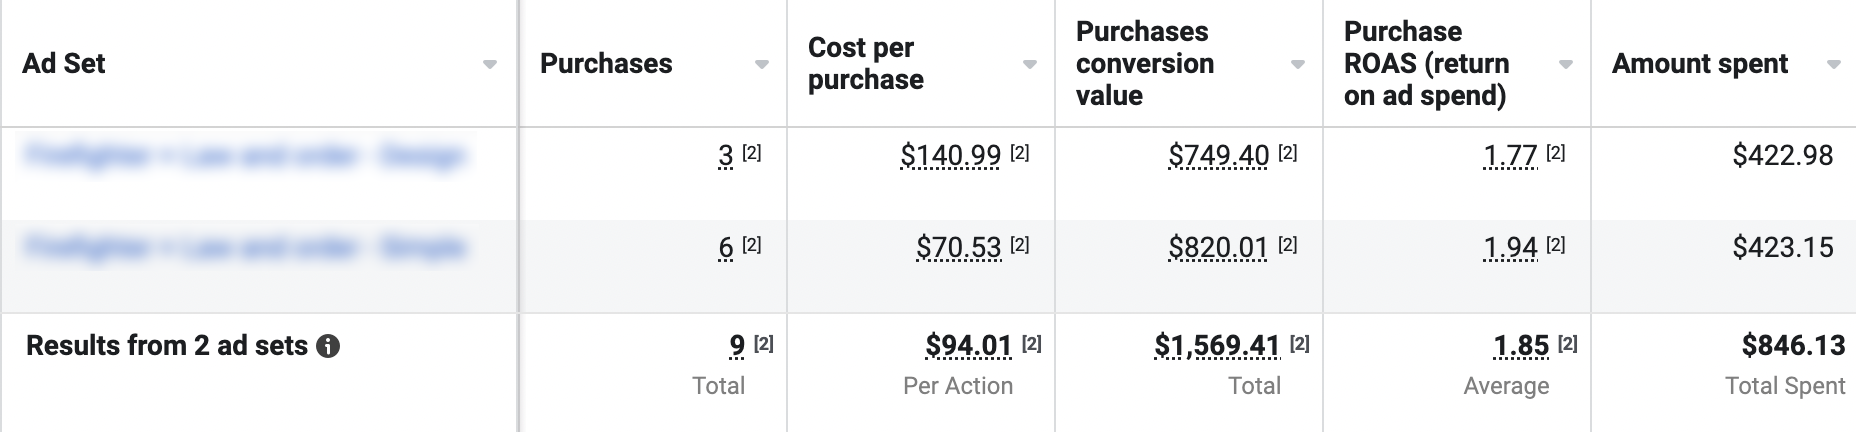The width and height of the screenshot is (1856, 432).
Task: Expand the Cost per purchase column menu
Action: point(1030,65)
